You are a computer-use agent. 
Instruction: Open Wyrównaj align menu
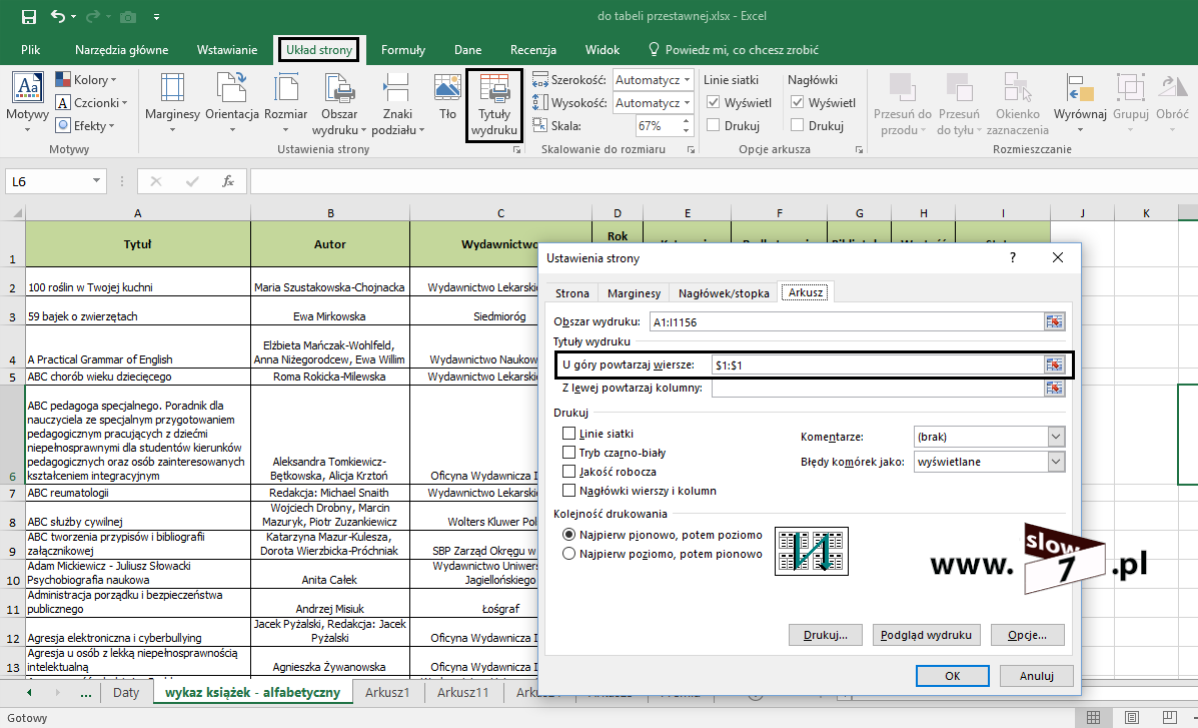[1080, 103]
